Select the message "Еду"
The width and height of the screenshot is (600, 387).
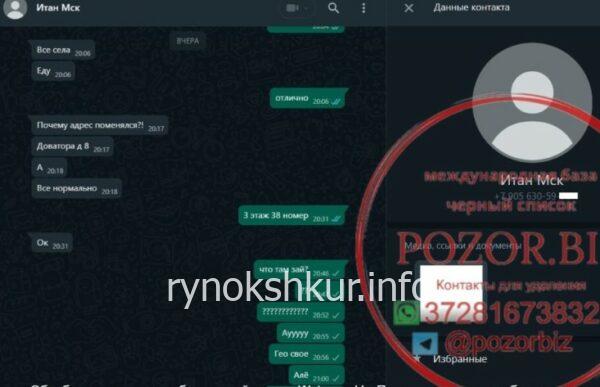click(53, 72)
